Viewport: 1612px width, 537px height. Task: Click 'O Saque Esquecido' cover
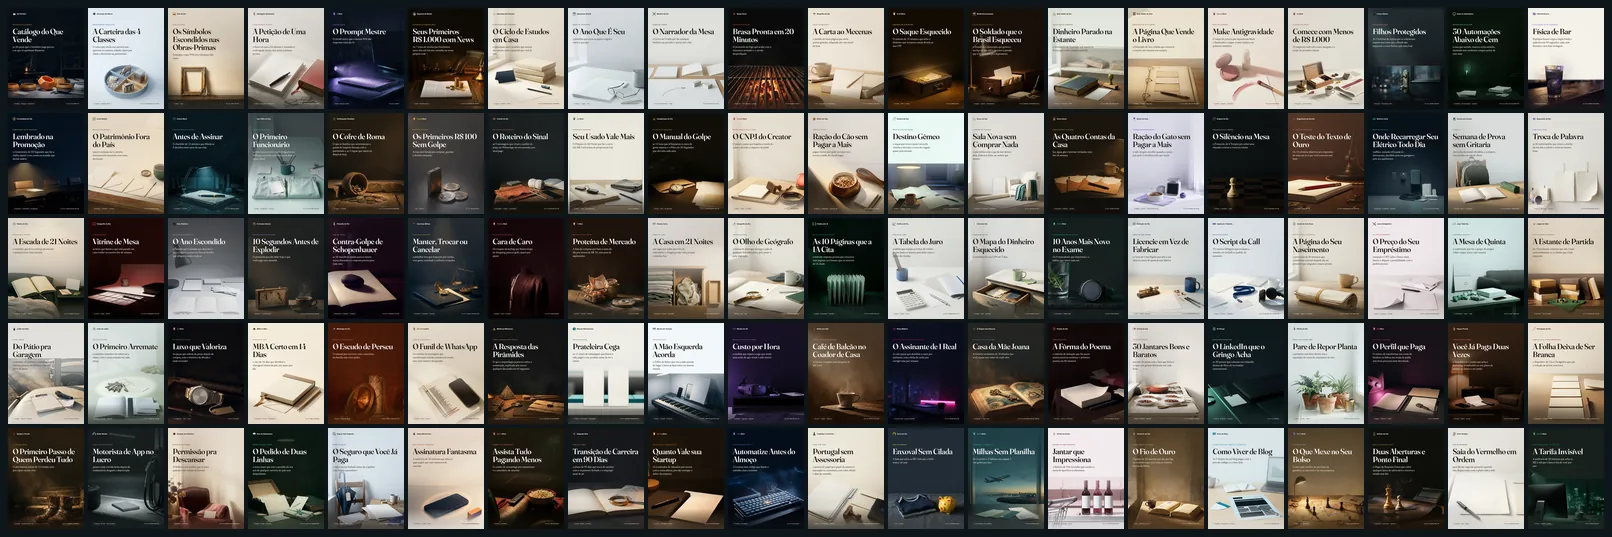click(925, 59)
